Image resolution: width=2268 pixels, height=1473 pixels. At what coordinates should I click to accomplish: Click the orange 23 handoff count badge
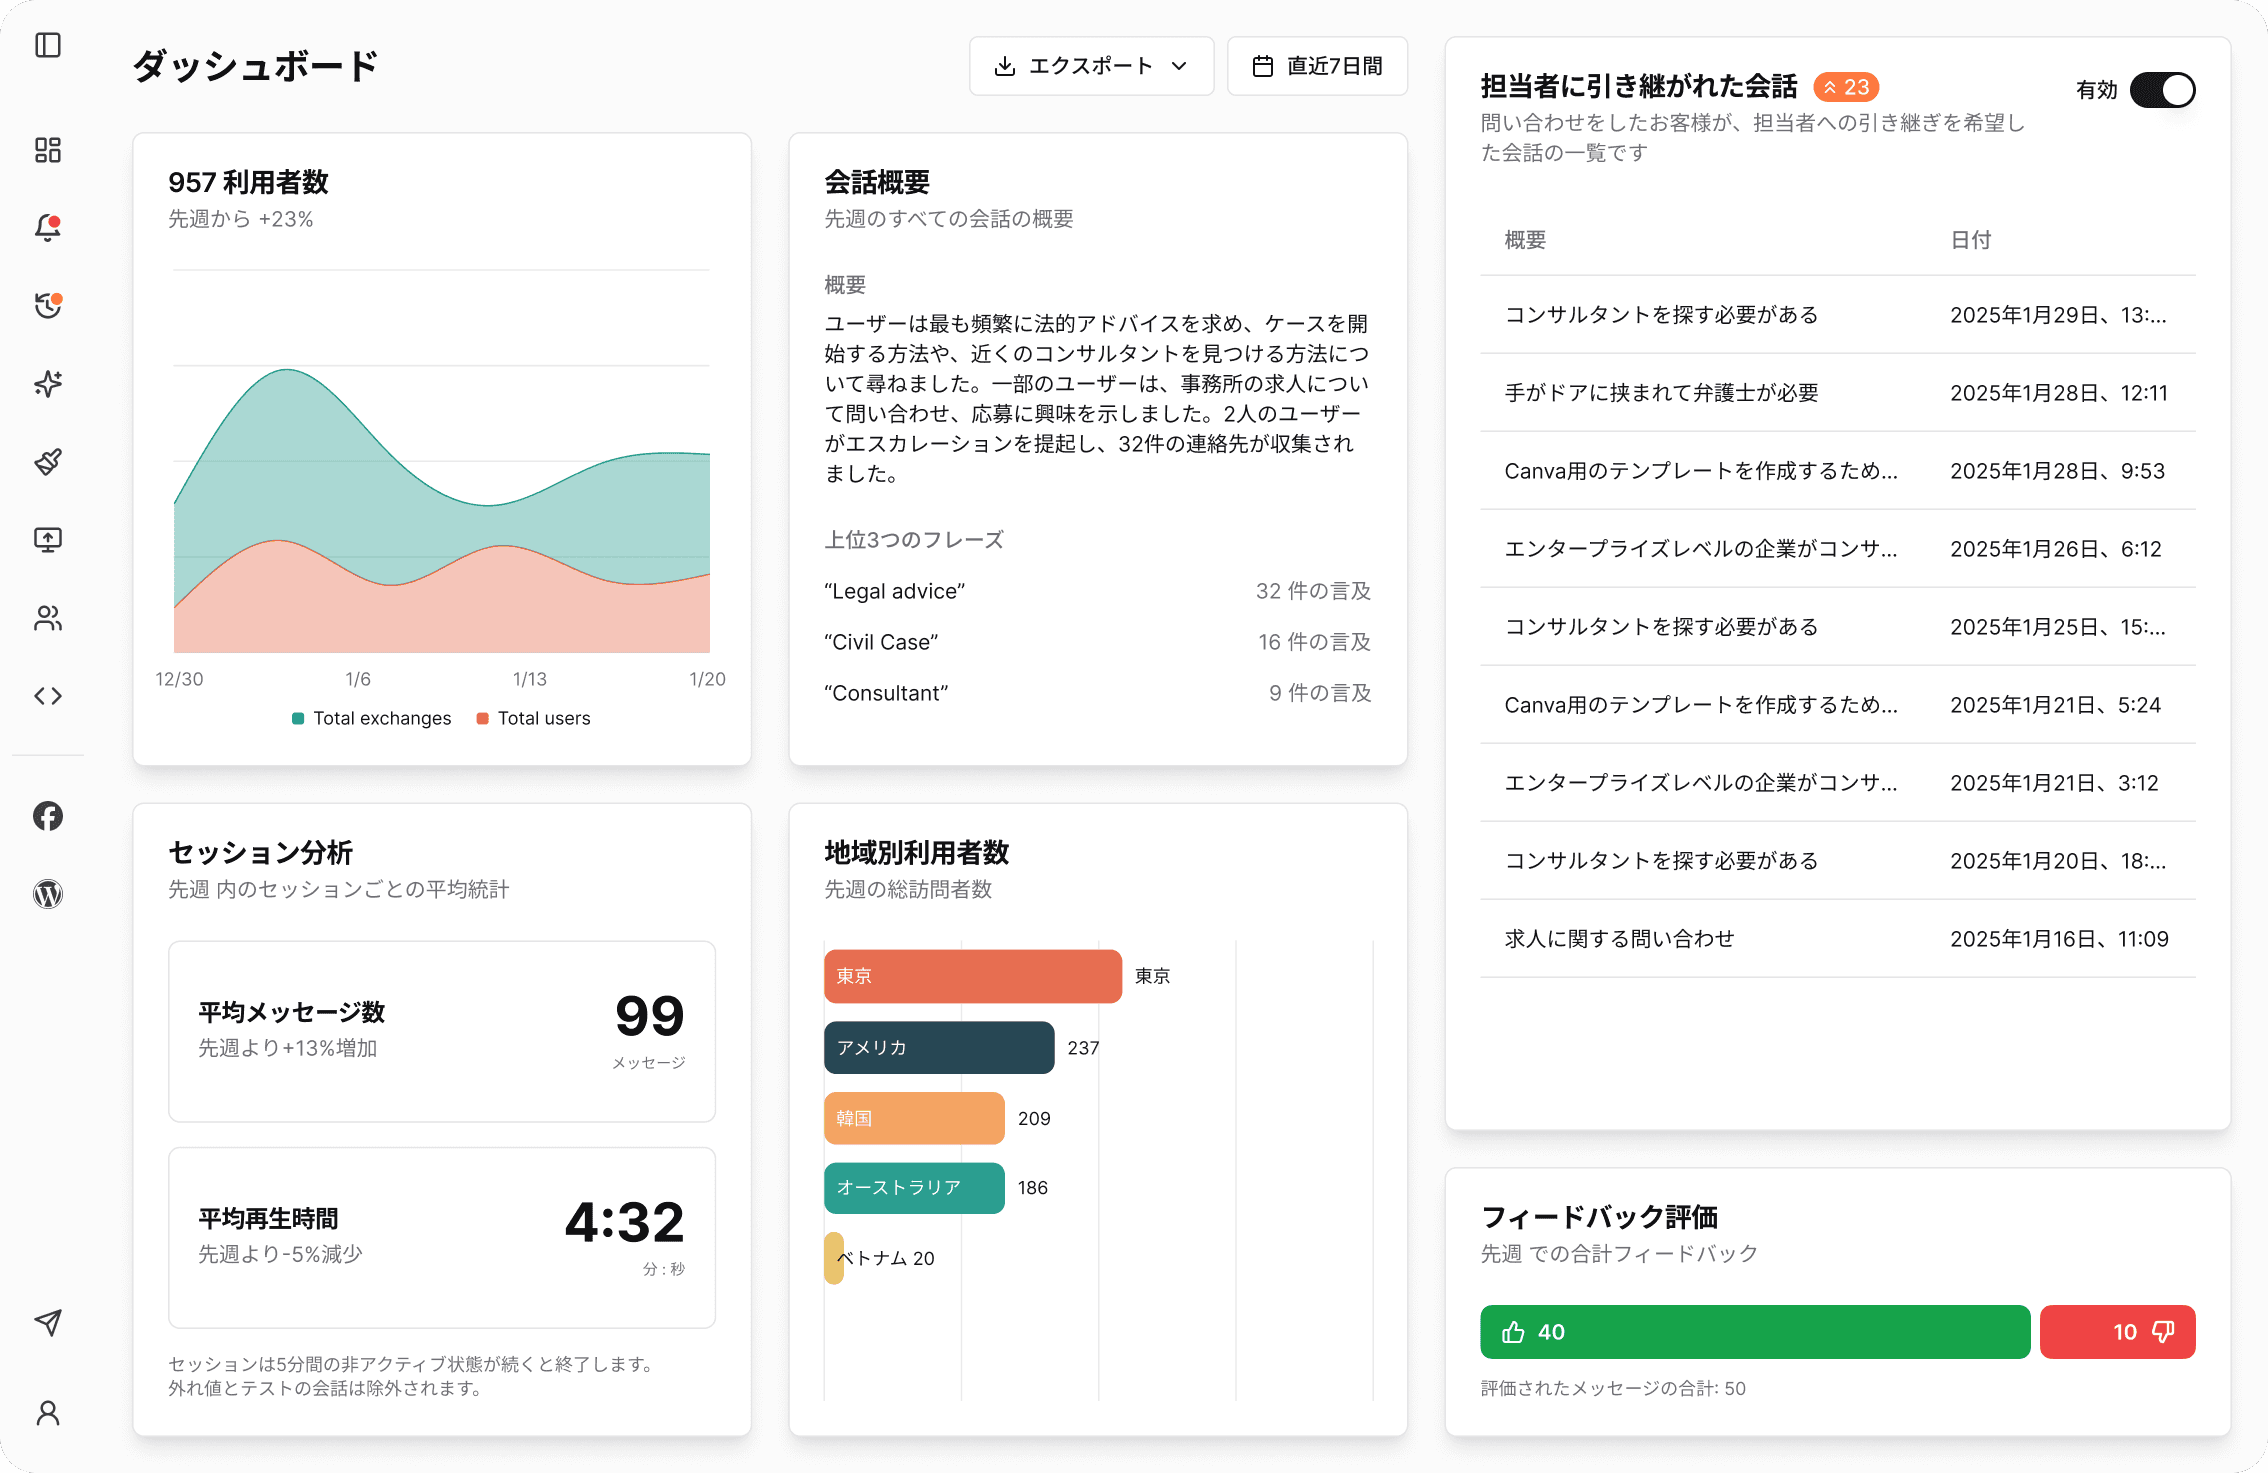click(x=1846, y=87)
